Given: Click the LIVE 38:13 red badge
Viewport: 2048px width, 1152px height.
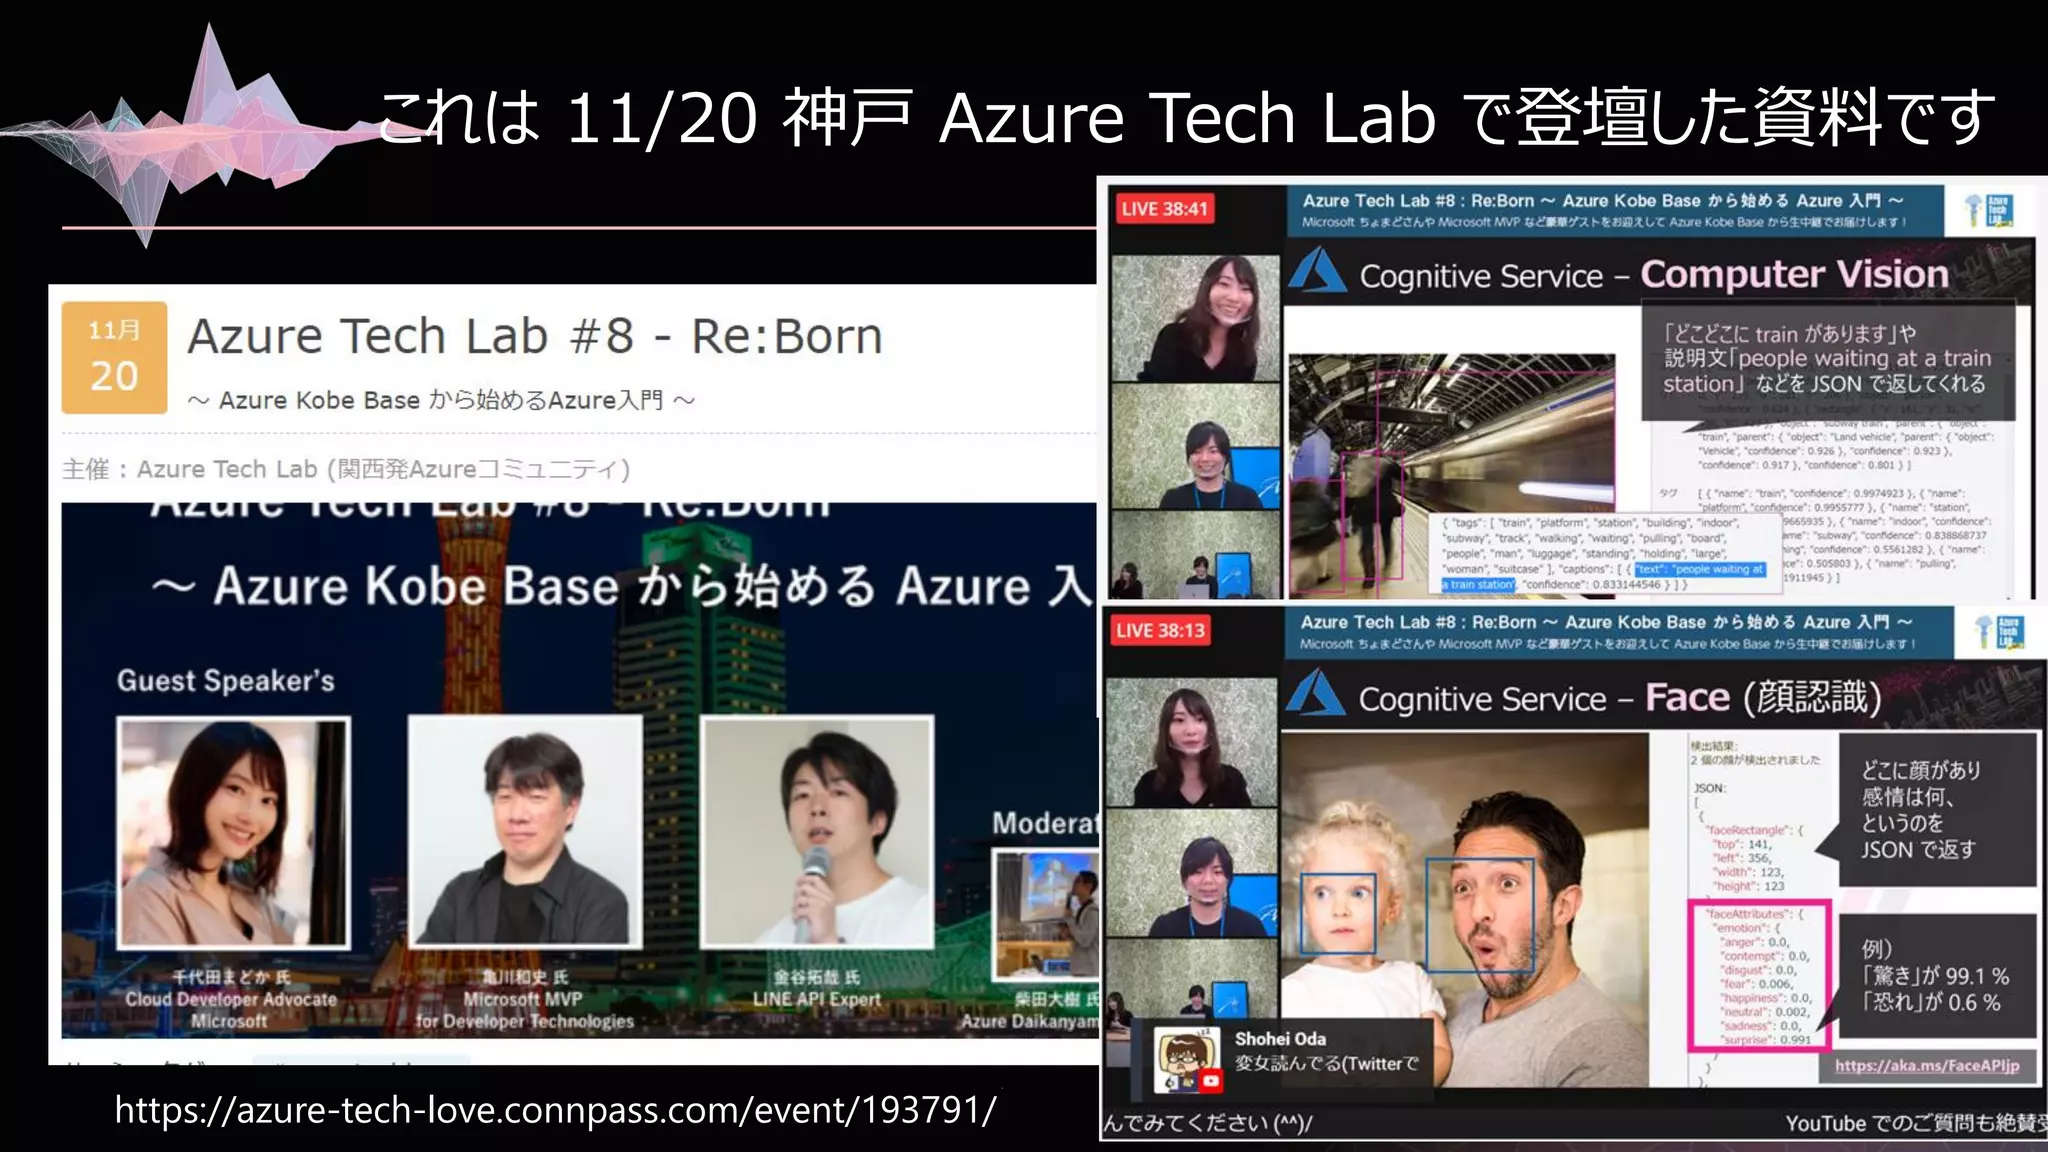Looking at the screenshot, I should click(1160, 631).
